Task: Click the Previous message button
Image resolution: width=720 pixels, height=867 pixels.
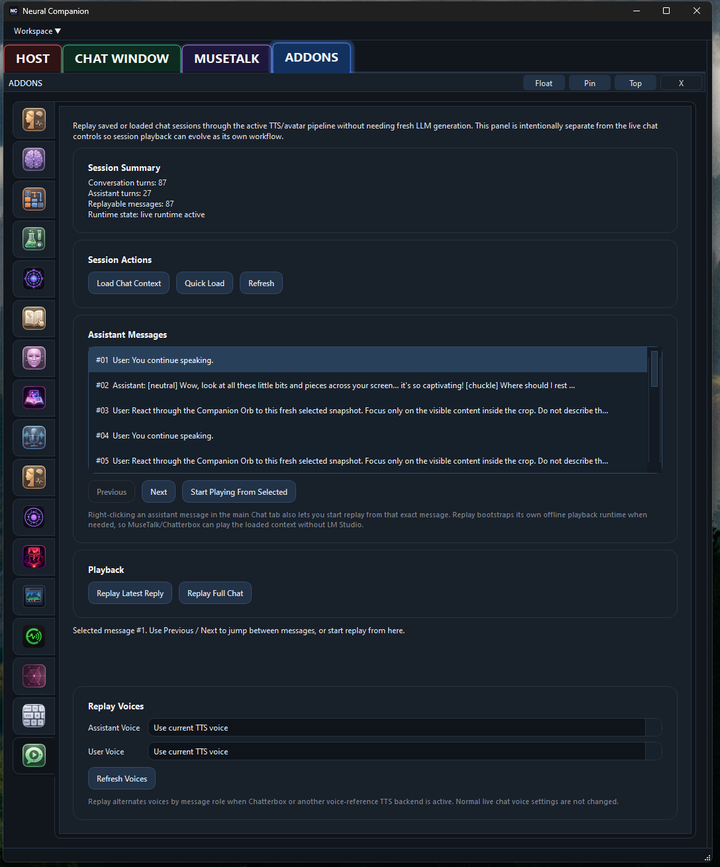Action: (112, 492)
